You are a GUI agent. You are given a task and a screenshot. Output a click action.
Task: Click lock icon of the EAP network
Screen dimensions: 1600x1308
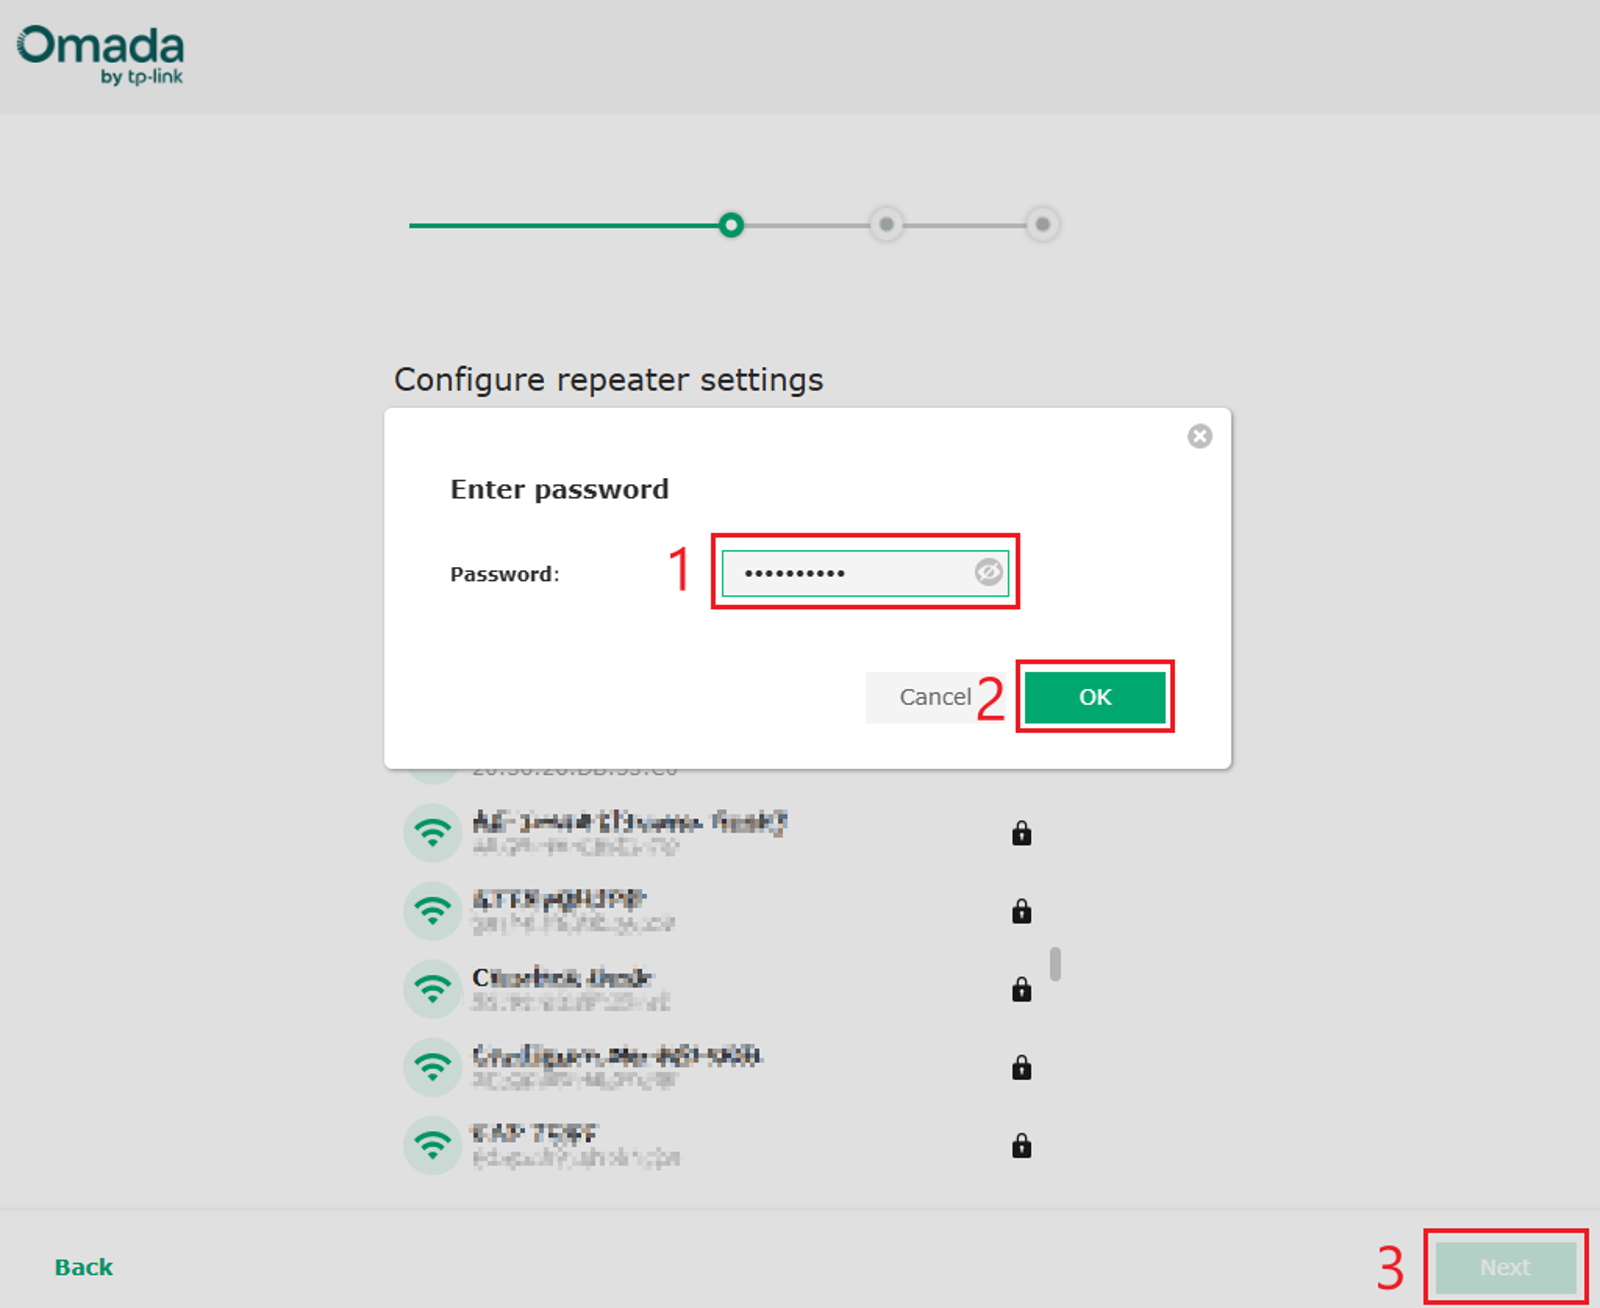pos(1021,1144)
